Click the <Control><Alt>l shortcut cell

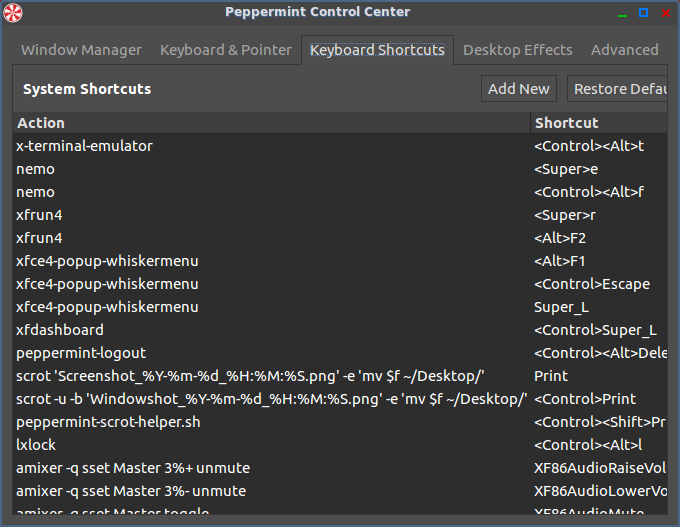pyautogui.click(x=599, y=445)
